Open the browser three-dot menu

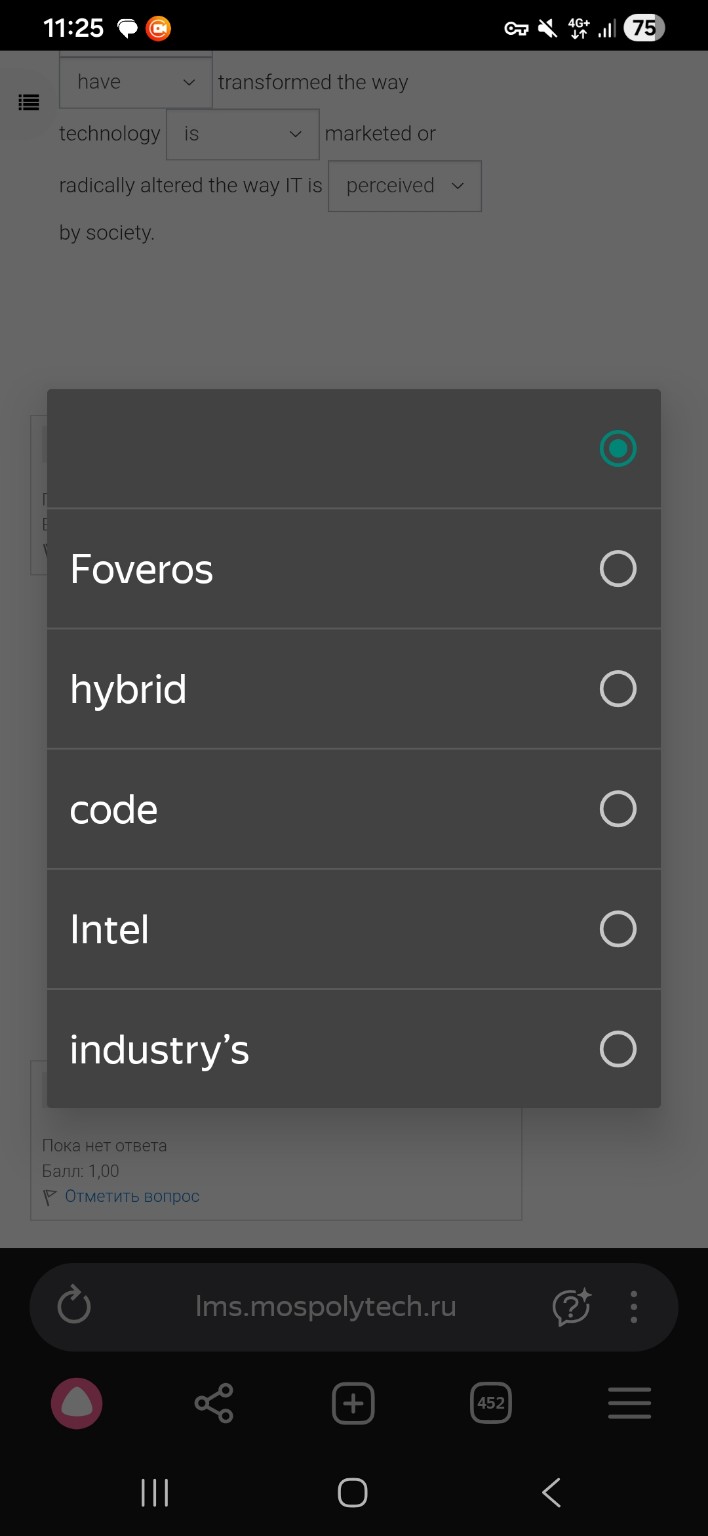[634, 1306]
